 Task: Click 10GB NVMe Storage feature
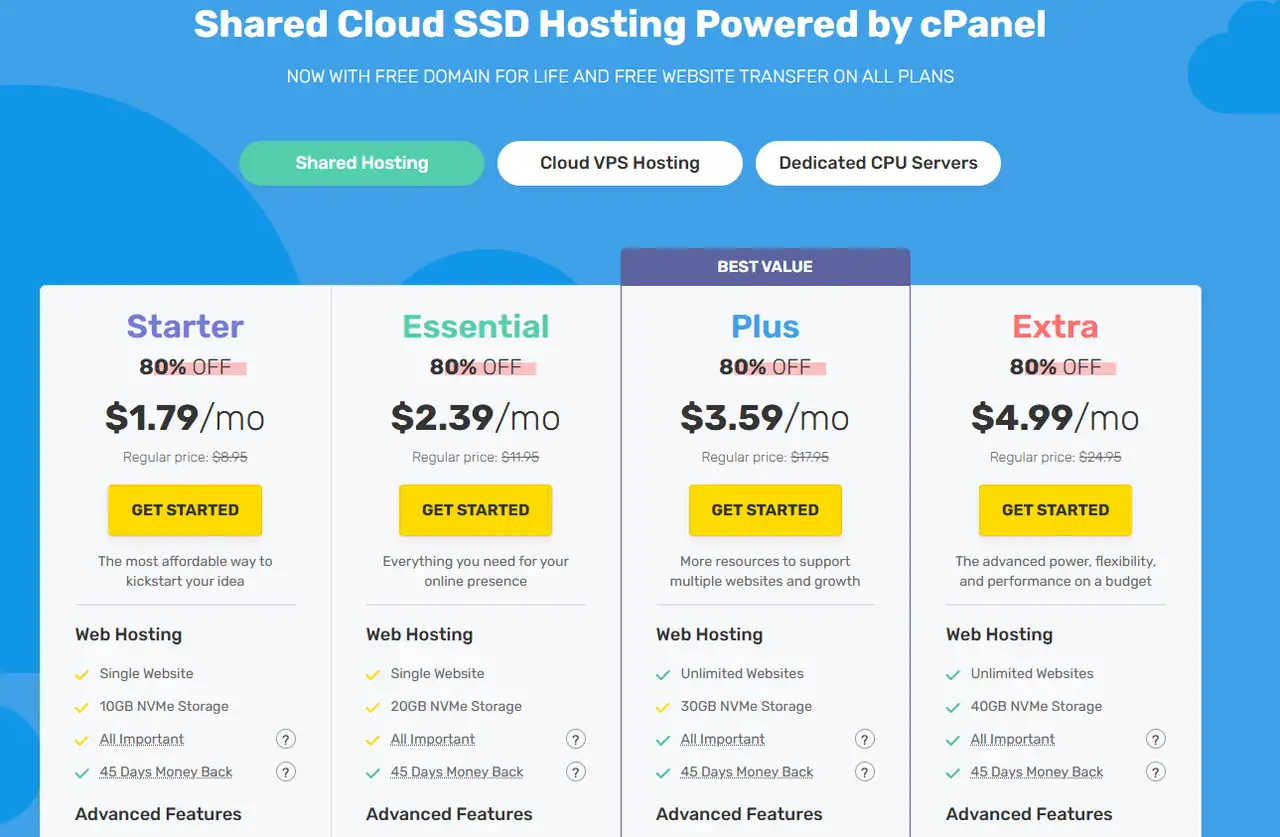164,706
